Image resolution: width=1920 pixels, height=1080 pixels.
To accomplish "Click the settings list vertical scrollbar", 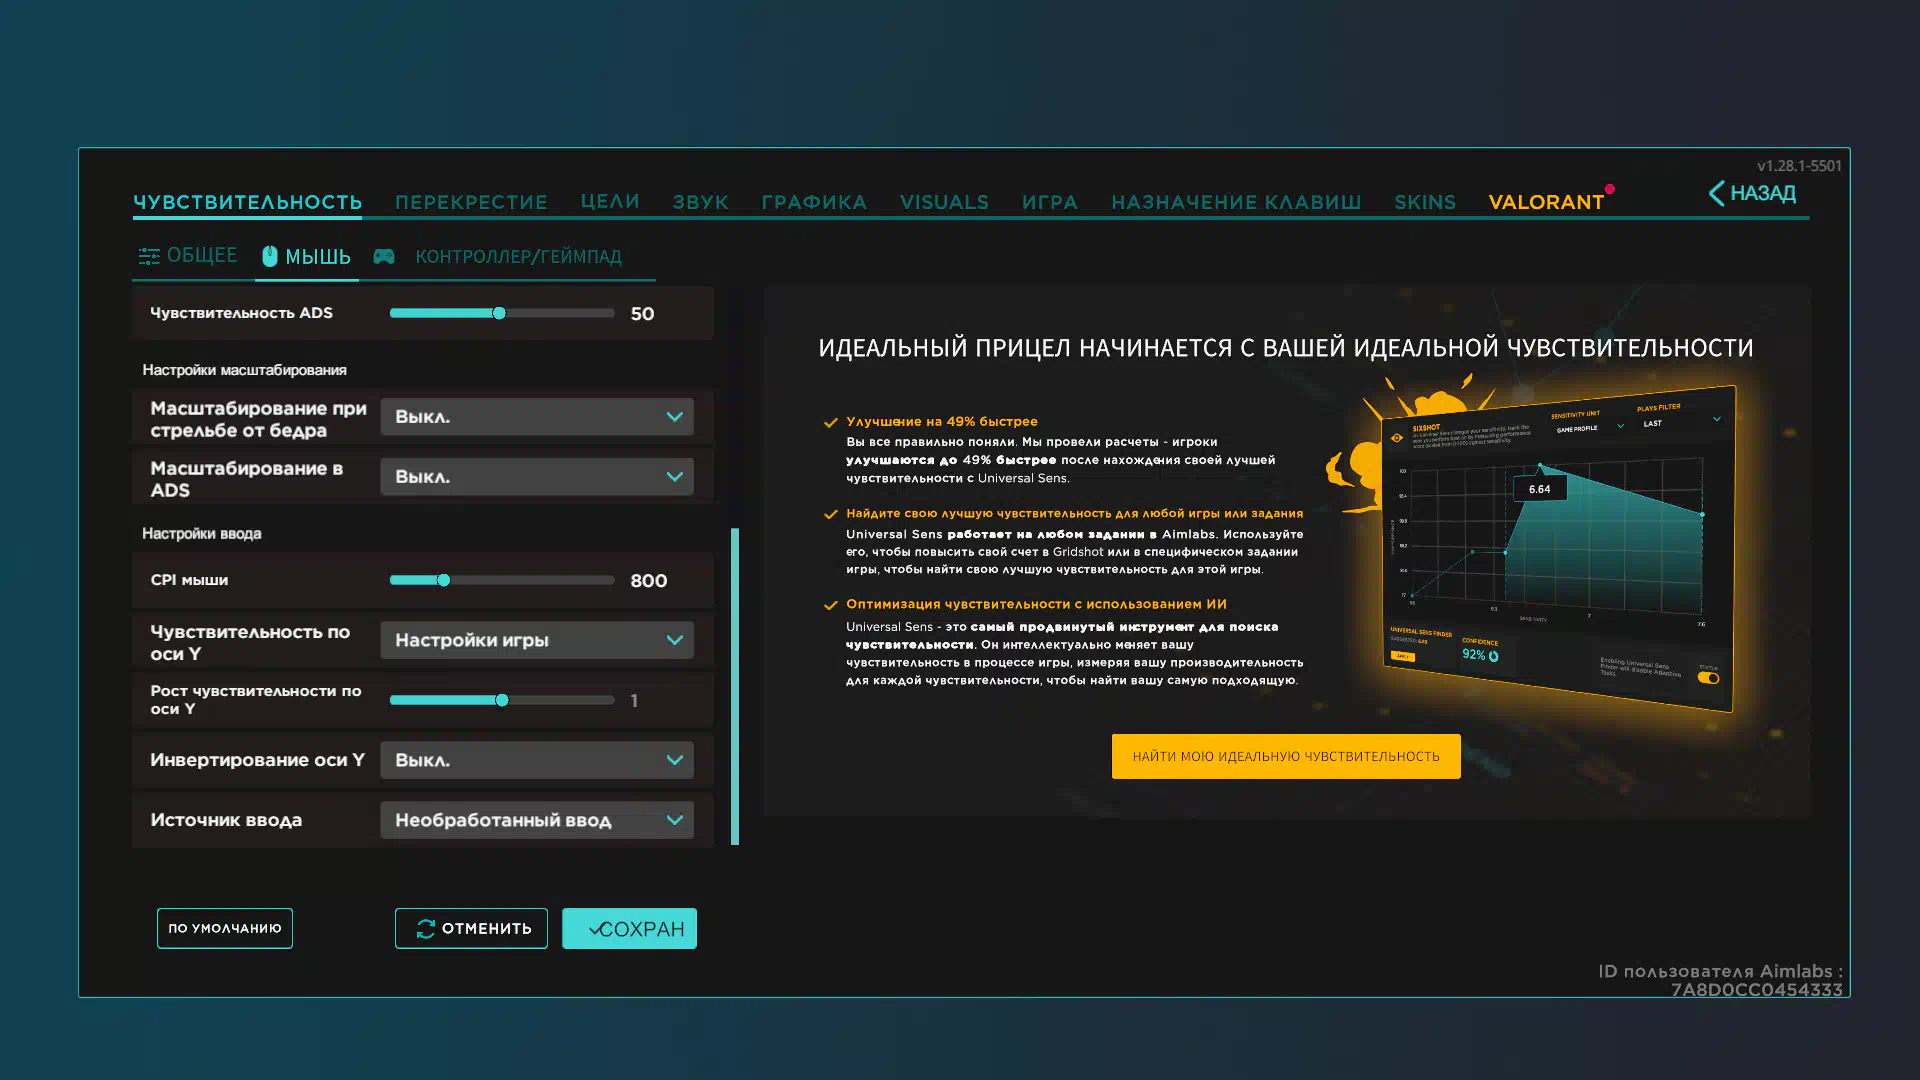I will pyautogui.click(x=735, y=686).
